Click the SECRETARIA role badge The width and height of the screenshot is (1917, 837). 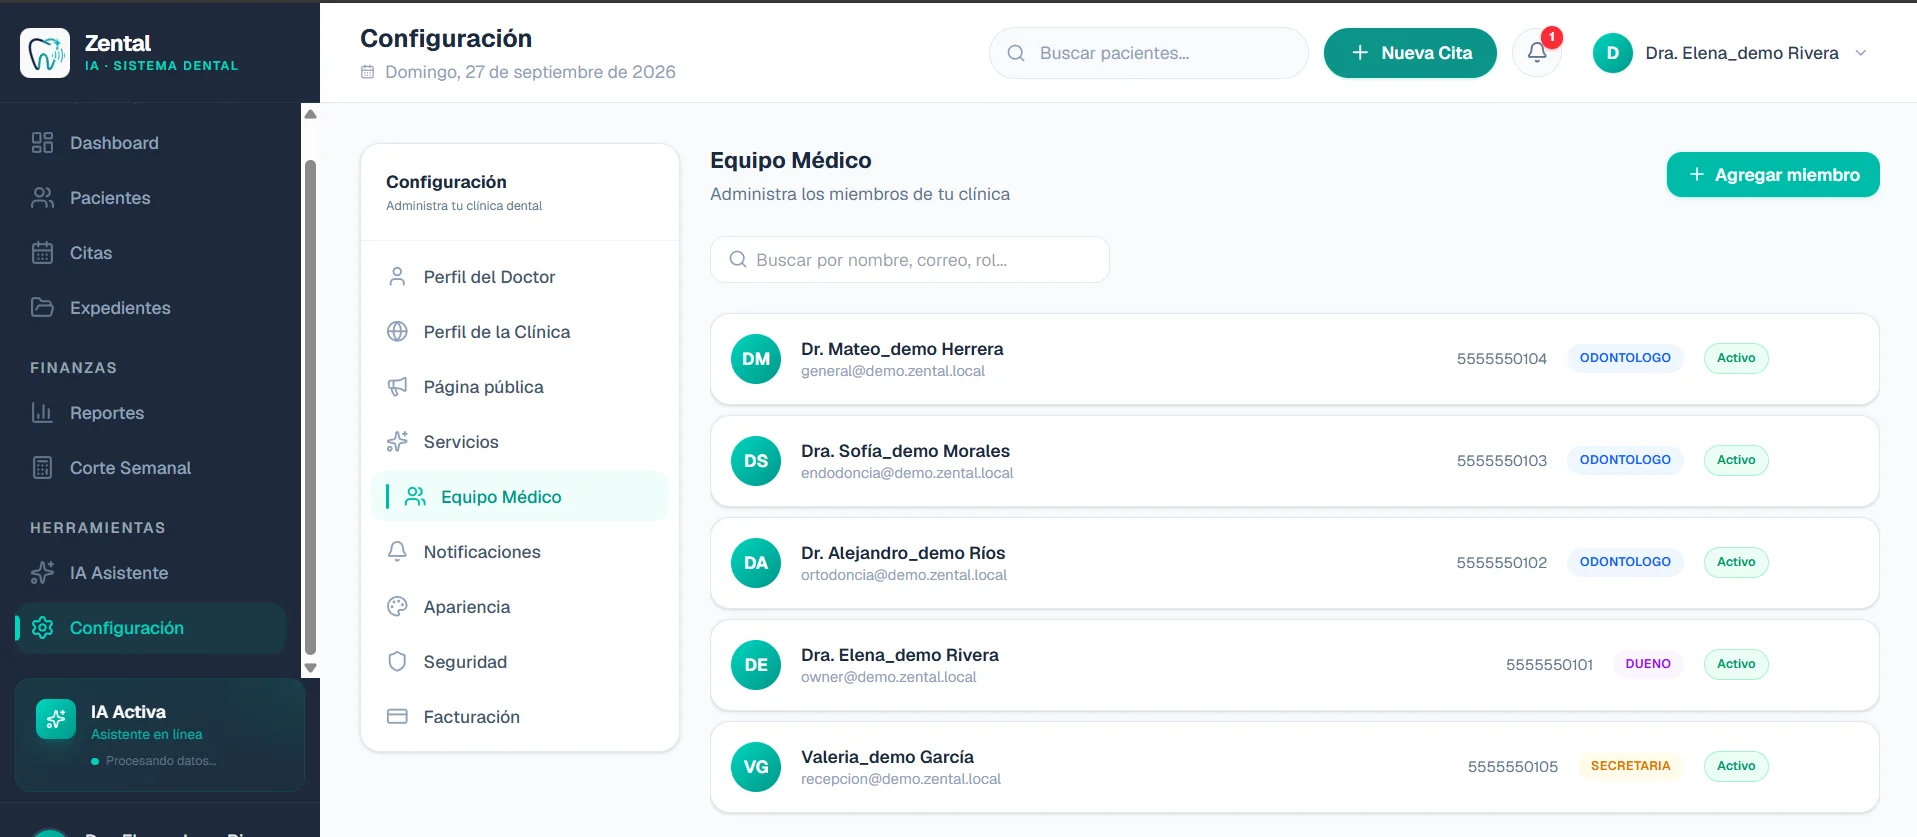[1630, 766]
